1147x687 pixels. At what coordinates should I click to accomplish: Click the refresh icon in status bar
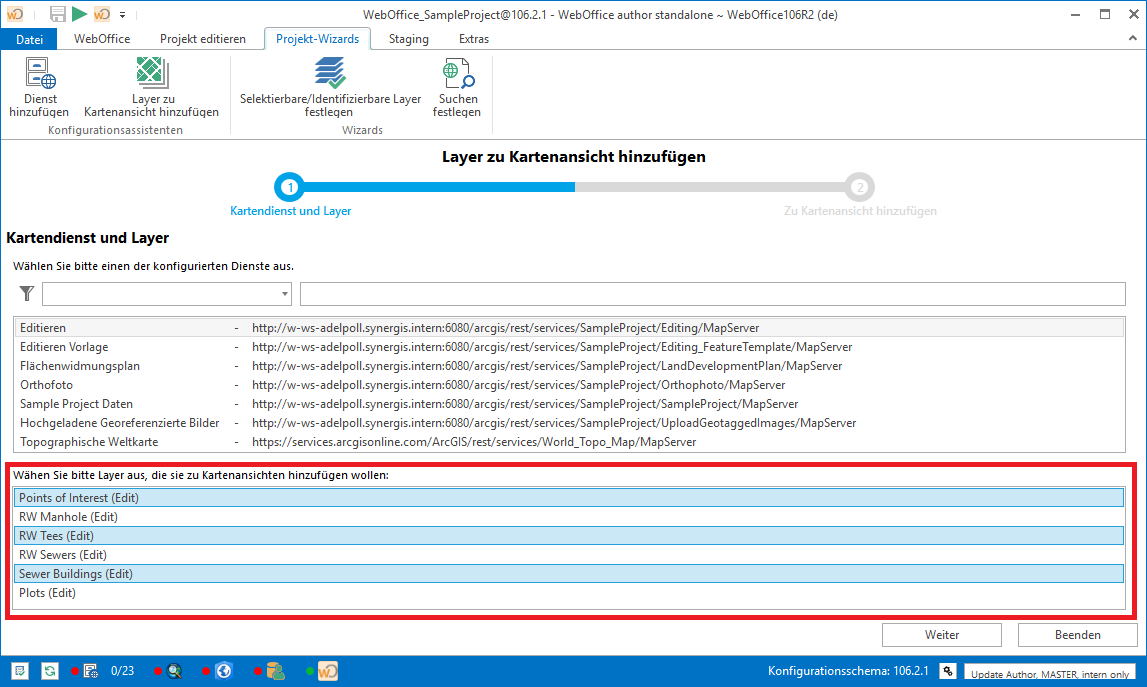(49, 671)
